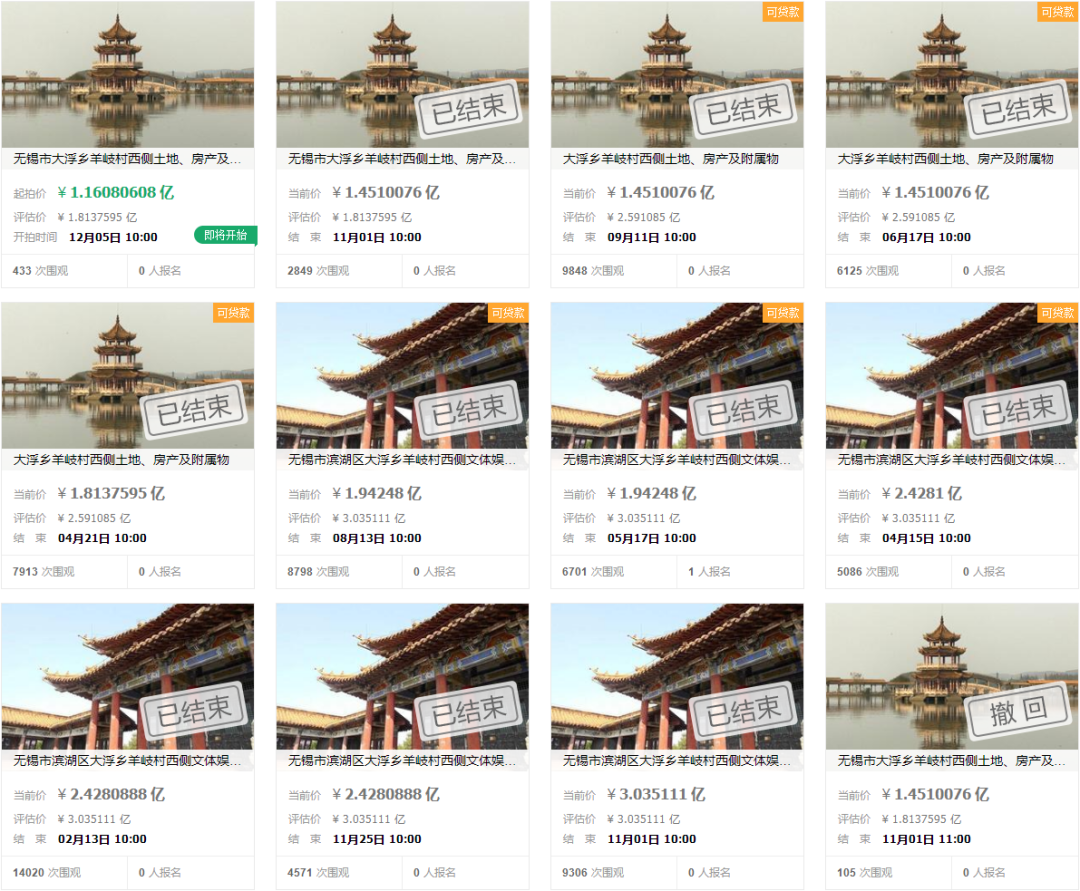The width and height of the screenshot is (1080, 891).
Task: Click 可贷款 tag on 5086 次围观 listing
Action: 1058,313
